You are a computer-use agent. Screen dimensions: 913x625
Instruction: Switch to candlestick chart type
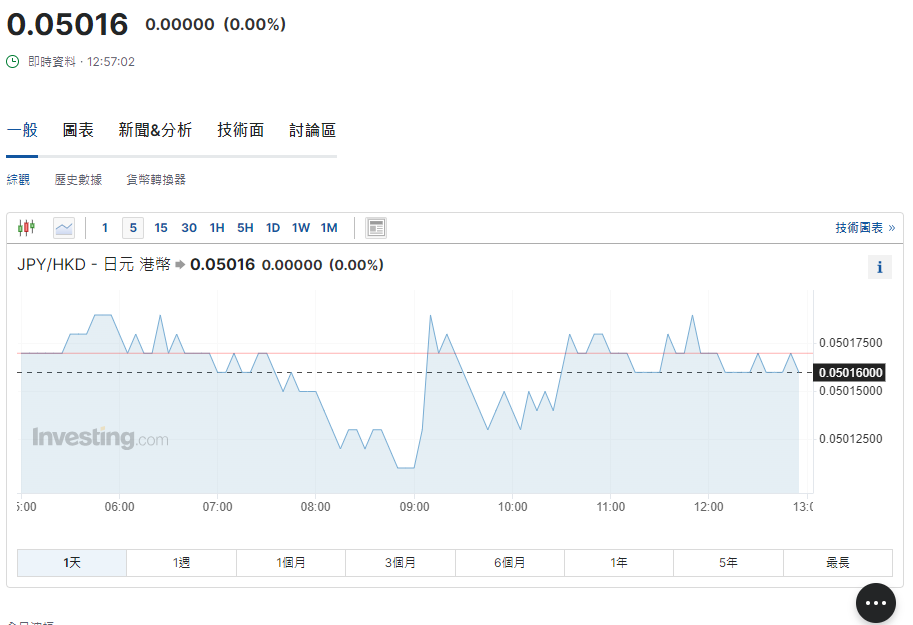pos(27,228)
